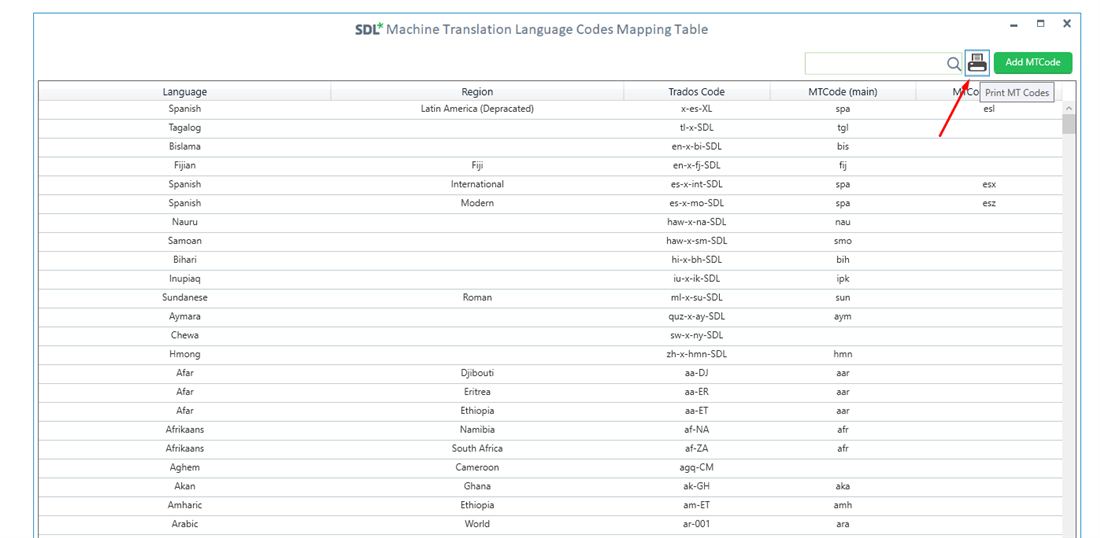Select the 'en-x-fj-SDL' code cell
1100x538 pixels.
(697, 166)
